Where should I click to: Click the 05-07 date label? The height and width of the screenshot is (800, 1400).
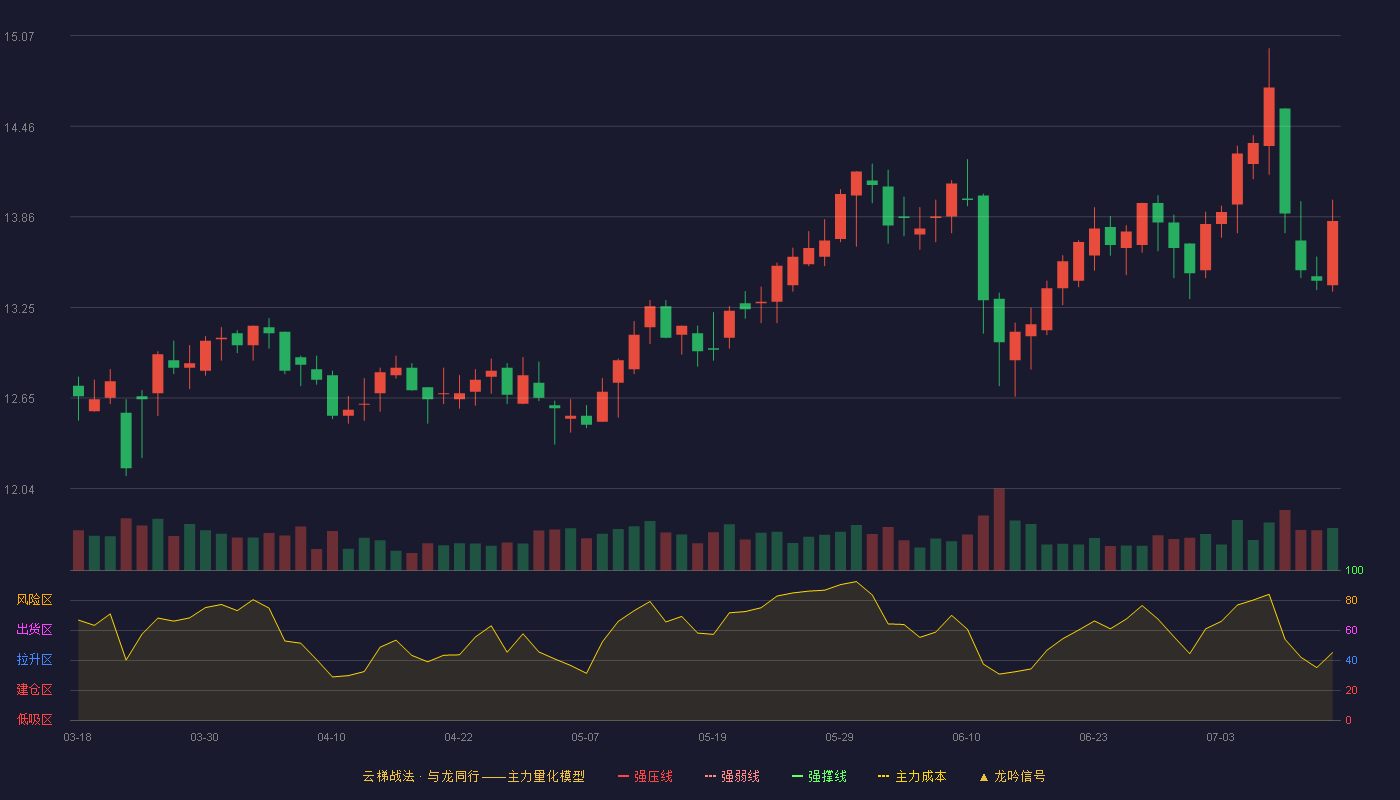point(585,737)
